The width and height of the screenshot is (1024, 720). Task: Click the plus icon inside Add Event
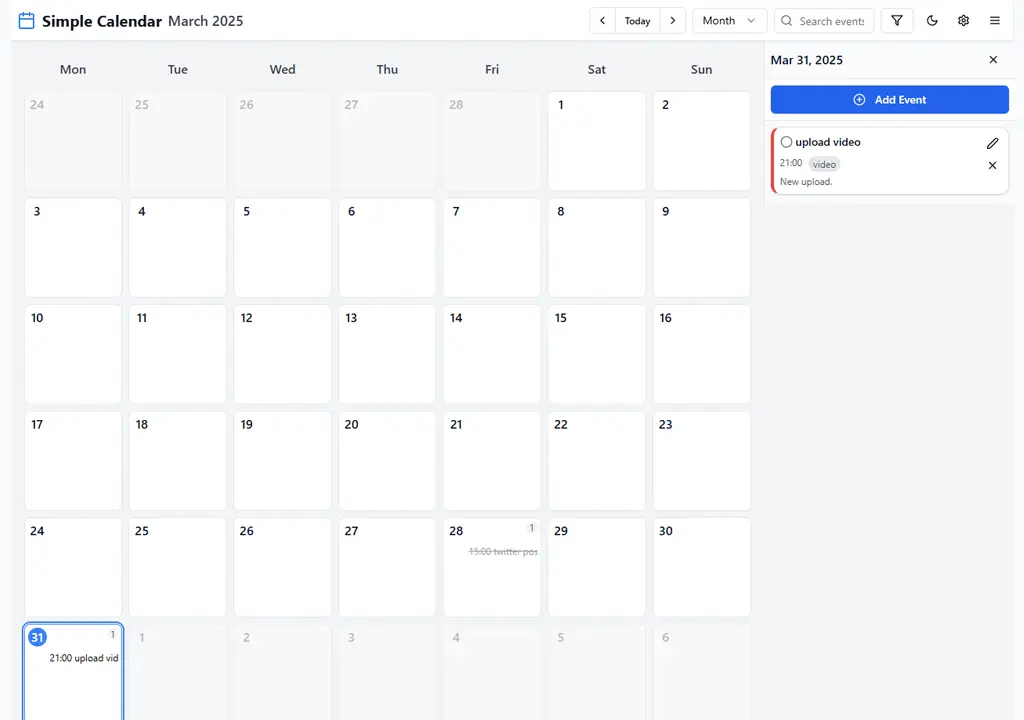tap(859, 99)
